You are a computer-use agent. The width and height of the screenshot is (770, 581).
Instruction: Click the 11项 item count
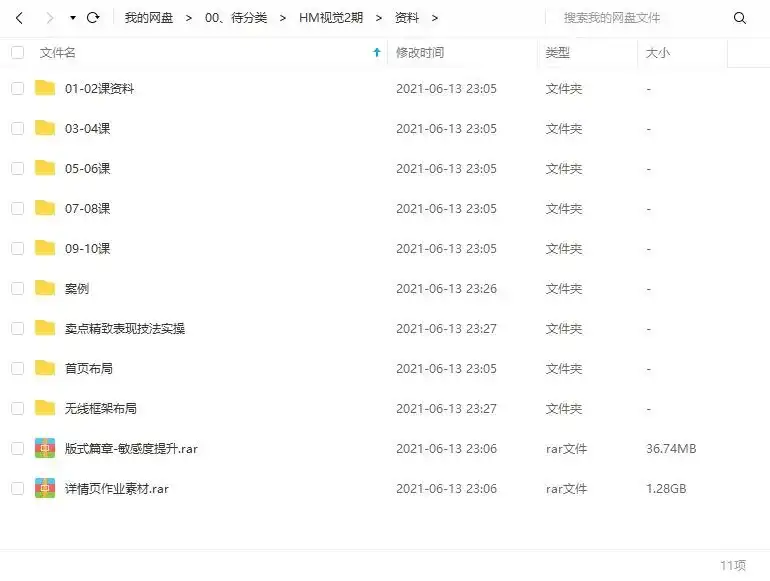tap(733, 566)
